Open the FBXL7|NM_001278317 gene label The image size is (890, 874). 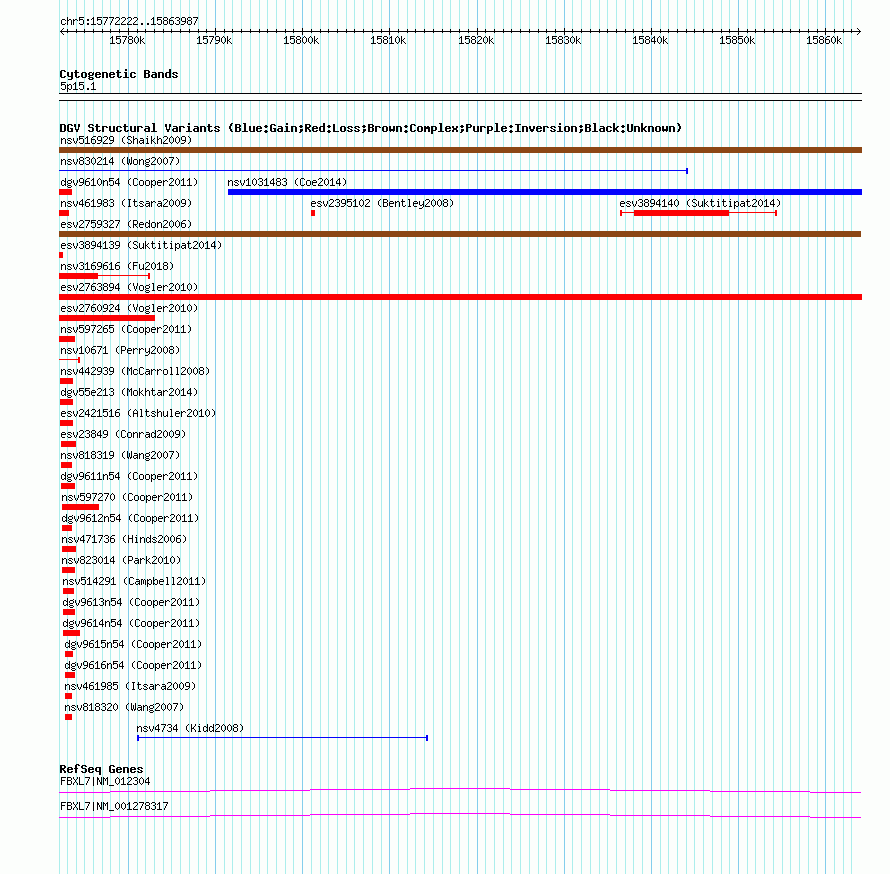pyautogui.click(x=114, y=806)
